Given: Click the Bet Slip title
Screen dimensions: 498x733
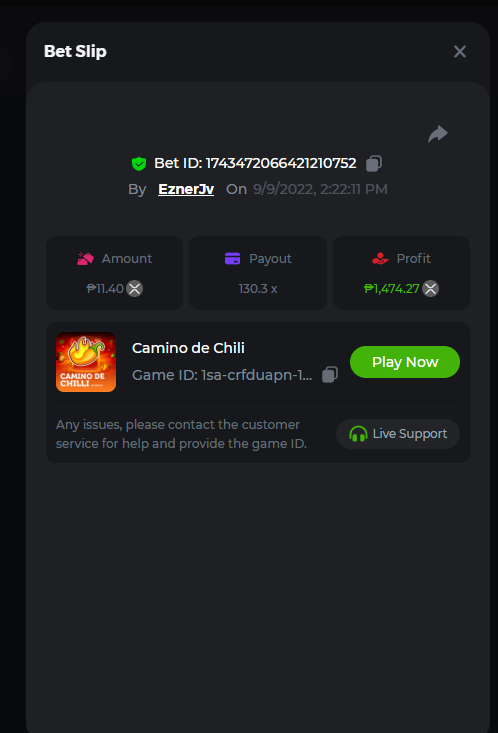Looking at the screenshot, I should tap(75, 51).
